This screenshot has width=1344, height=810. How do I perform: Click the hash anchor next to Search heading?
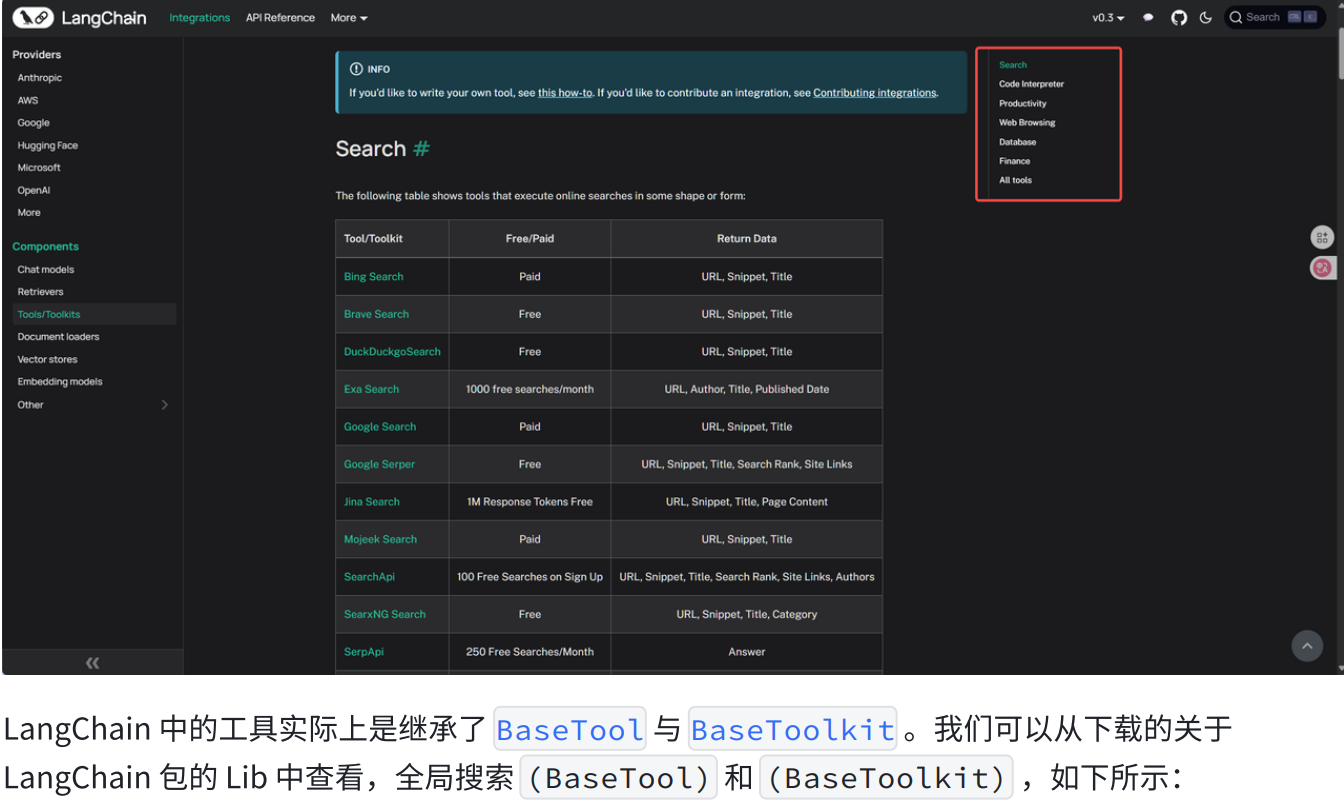(421, 149)
